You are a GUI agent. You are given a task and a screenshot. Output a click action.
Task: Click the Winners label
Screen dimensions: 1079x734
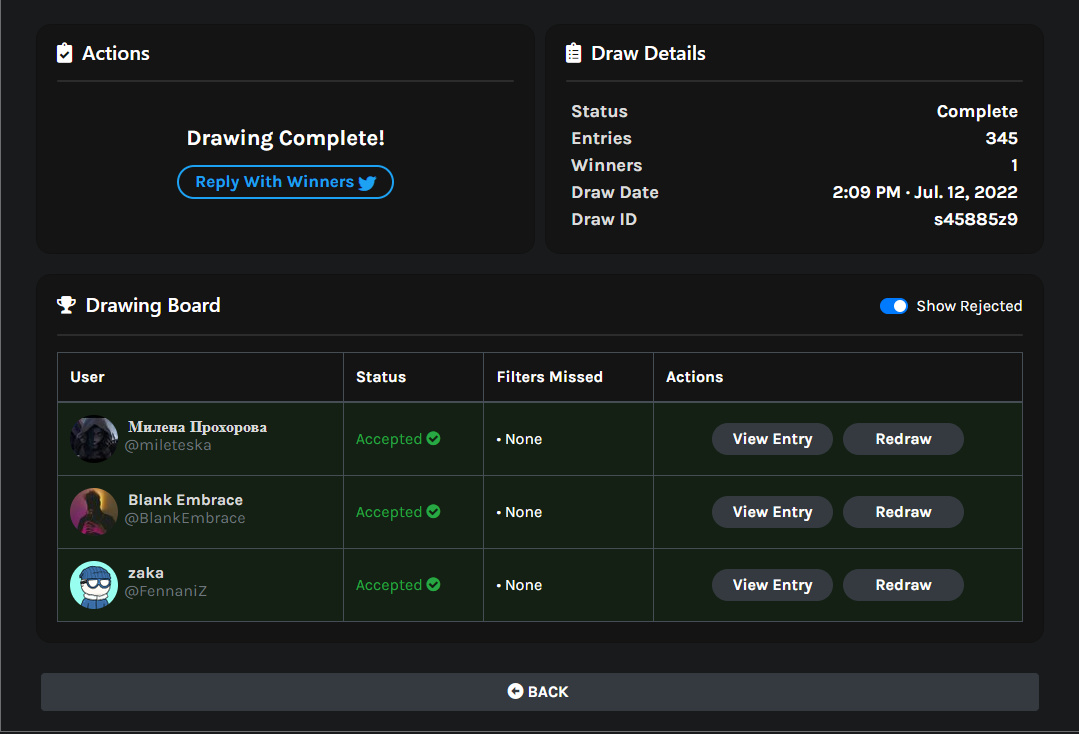tap(606, 165)
